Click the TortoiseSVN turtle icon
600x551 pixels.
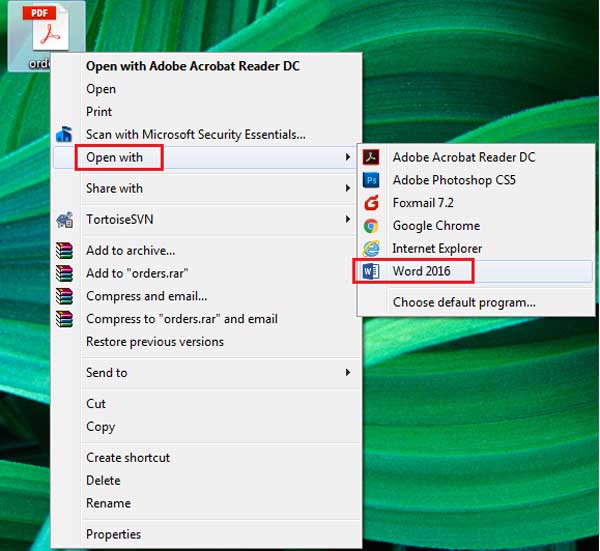point(65,220)
